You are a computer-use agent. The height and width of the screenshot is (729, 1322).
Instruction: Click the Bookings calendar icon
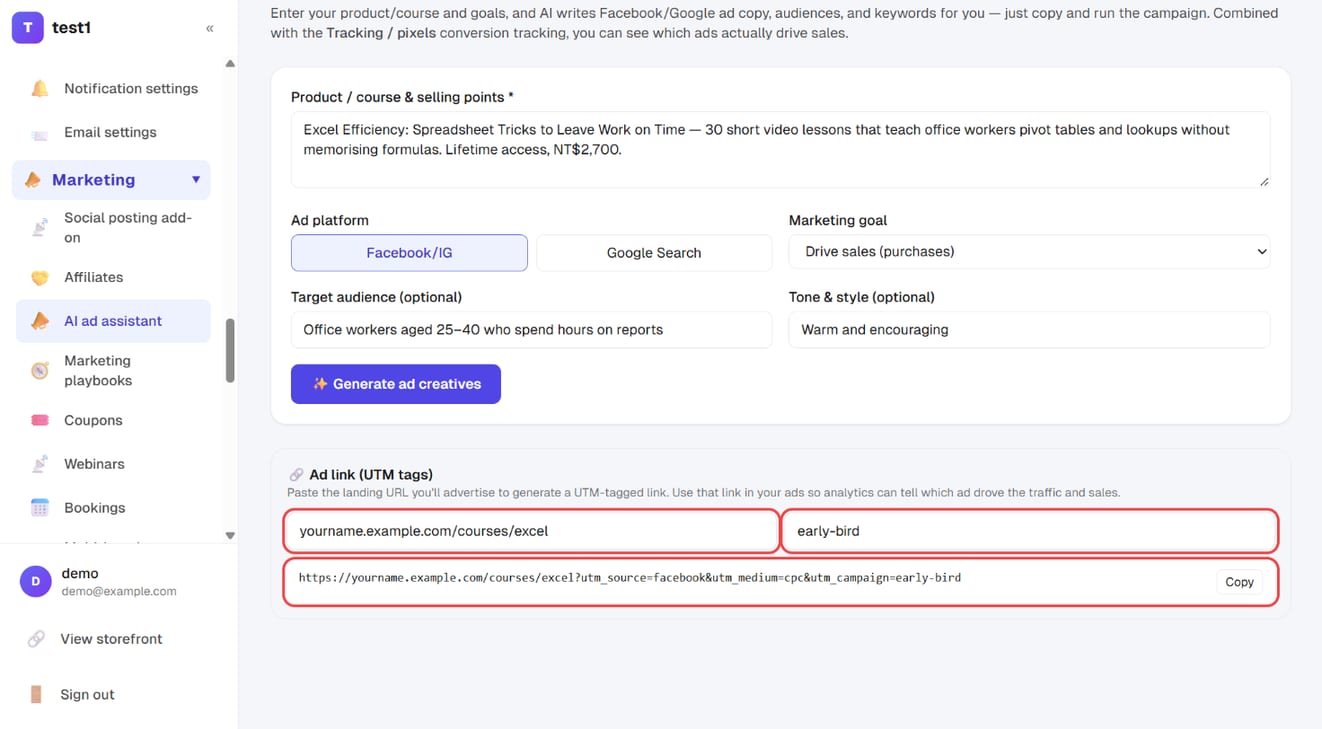point(40,508)
